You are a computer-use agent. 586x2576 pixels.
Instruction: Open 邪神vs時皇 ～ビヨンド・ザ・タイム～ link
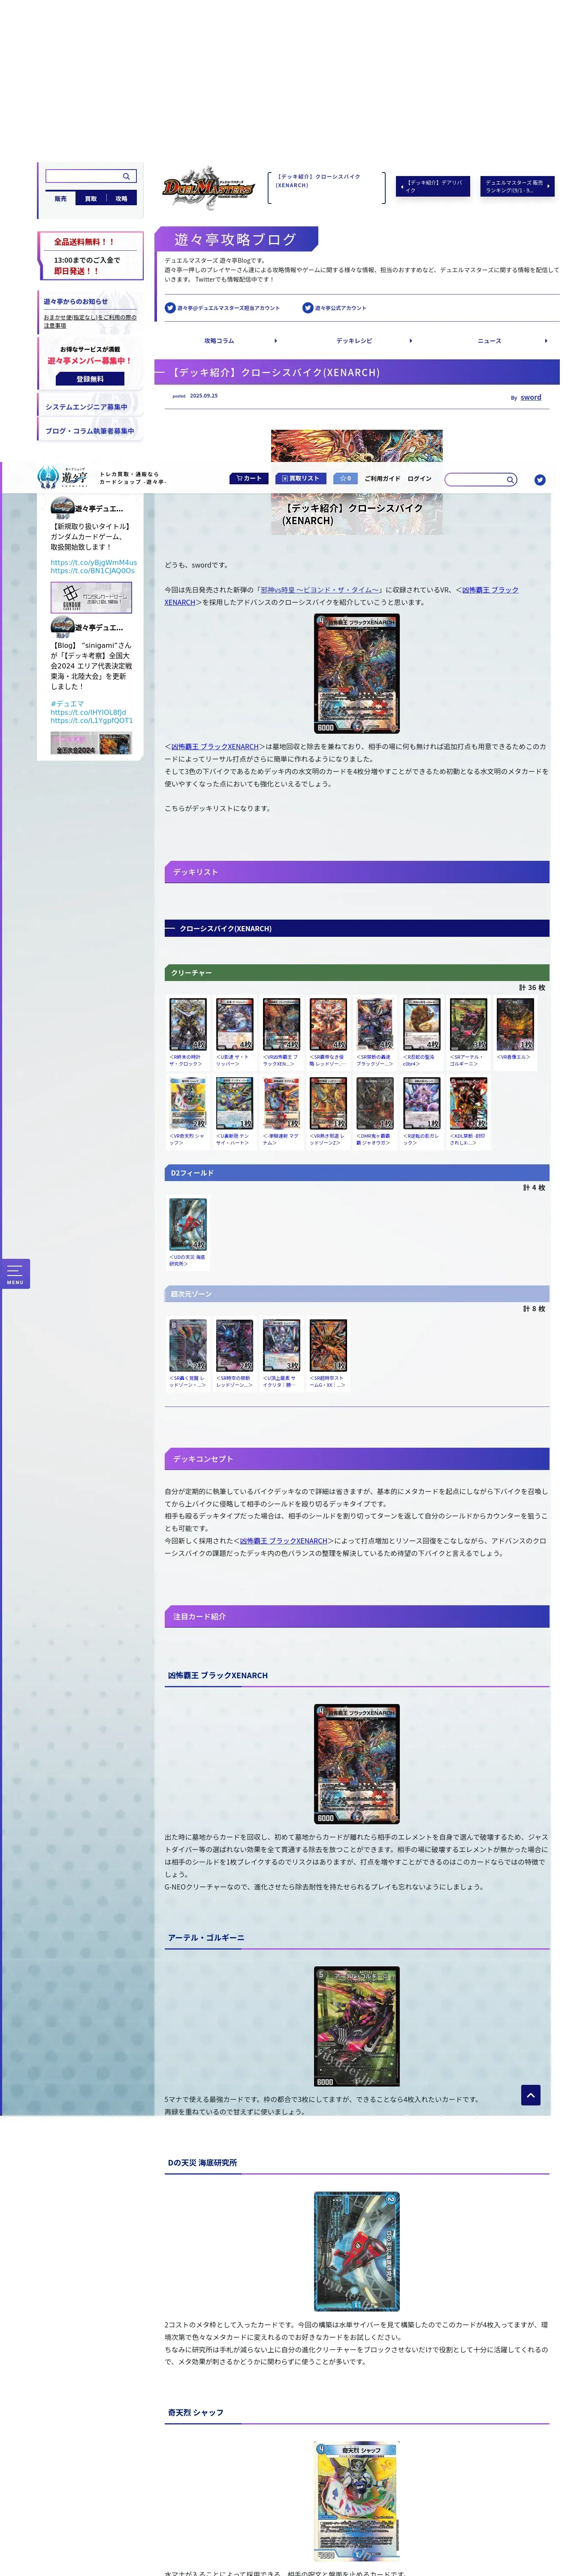(x=320, y=590)
